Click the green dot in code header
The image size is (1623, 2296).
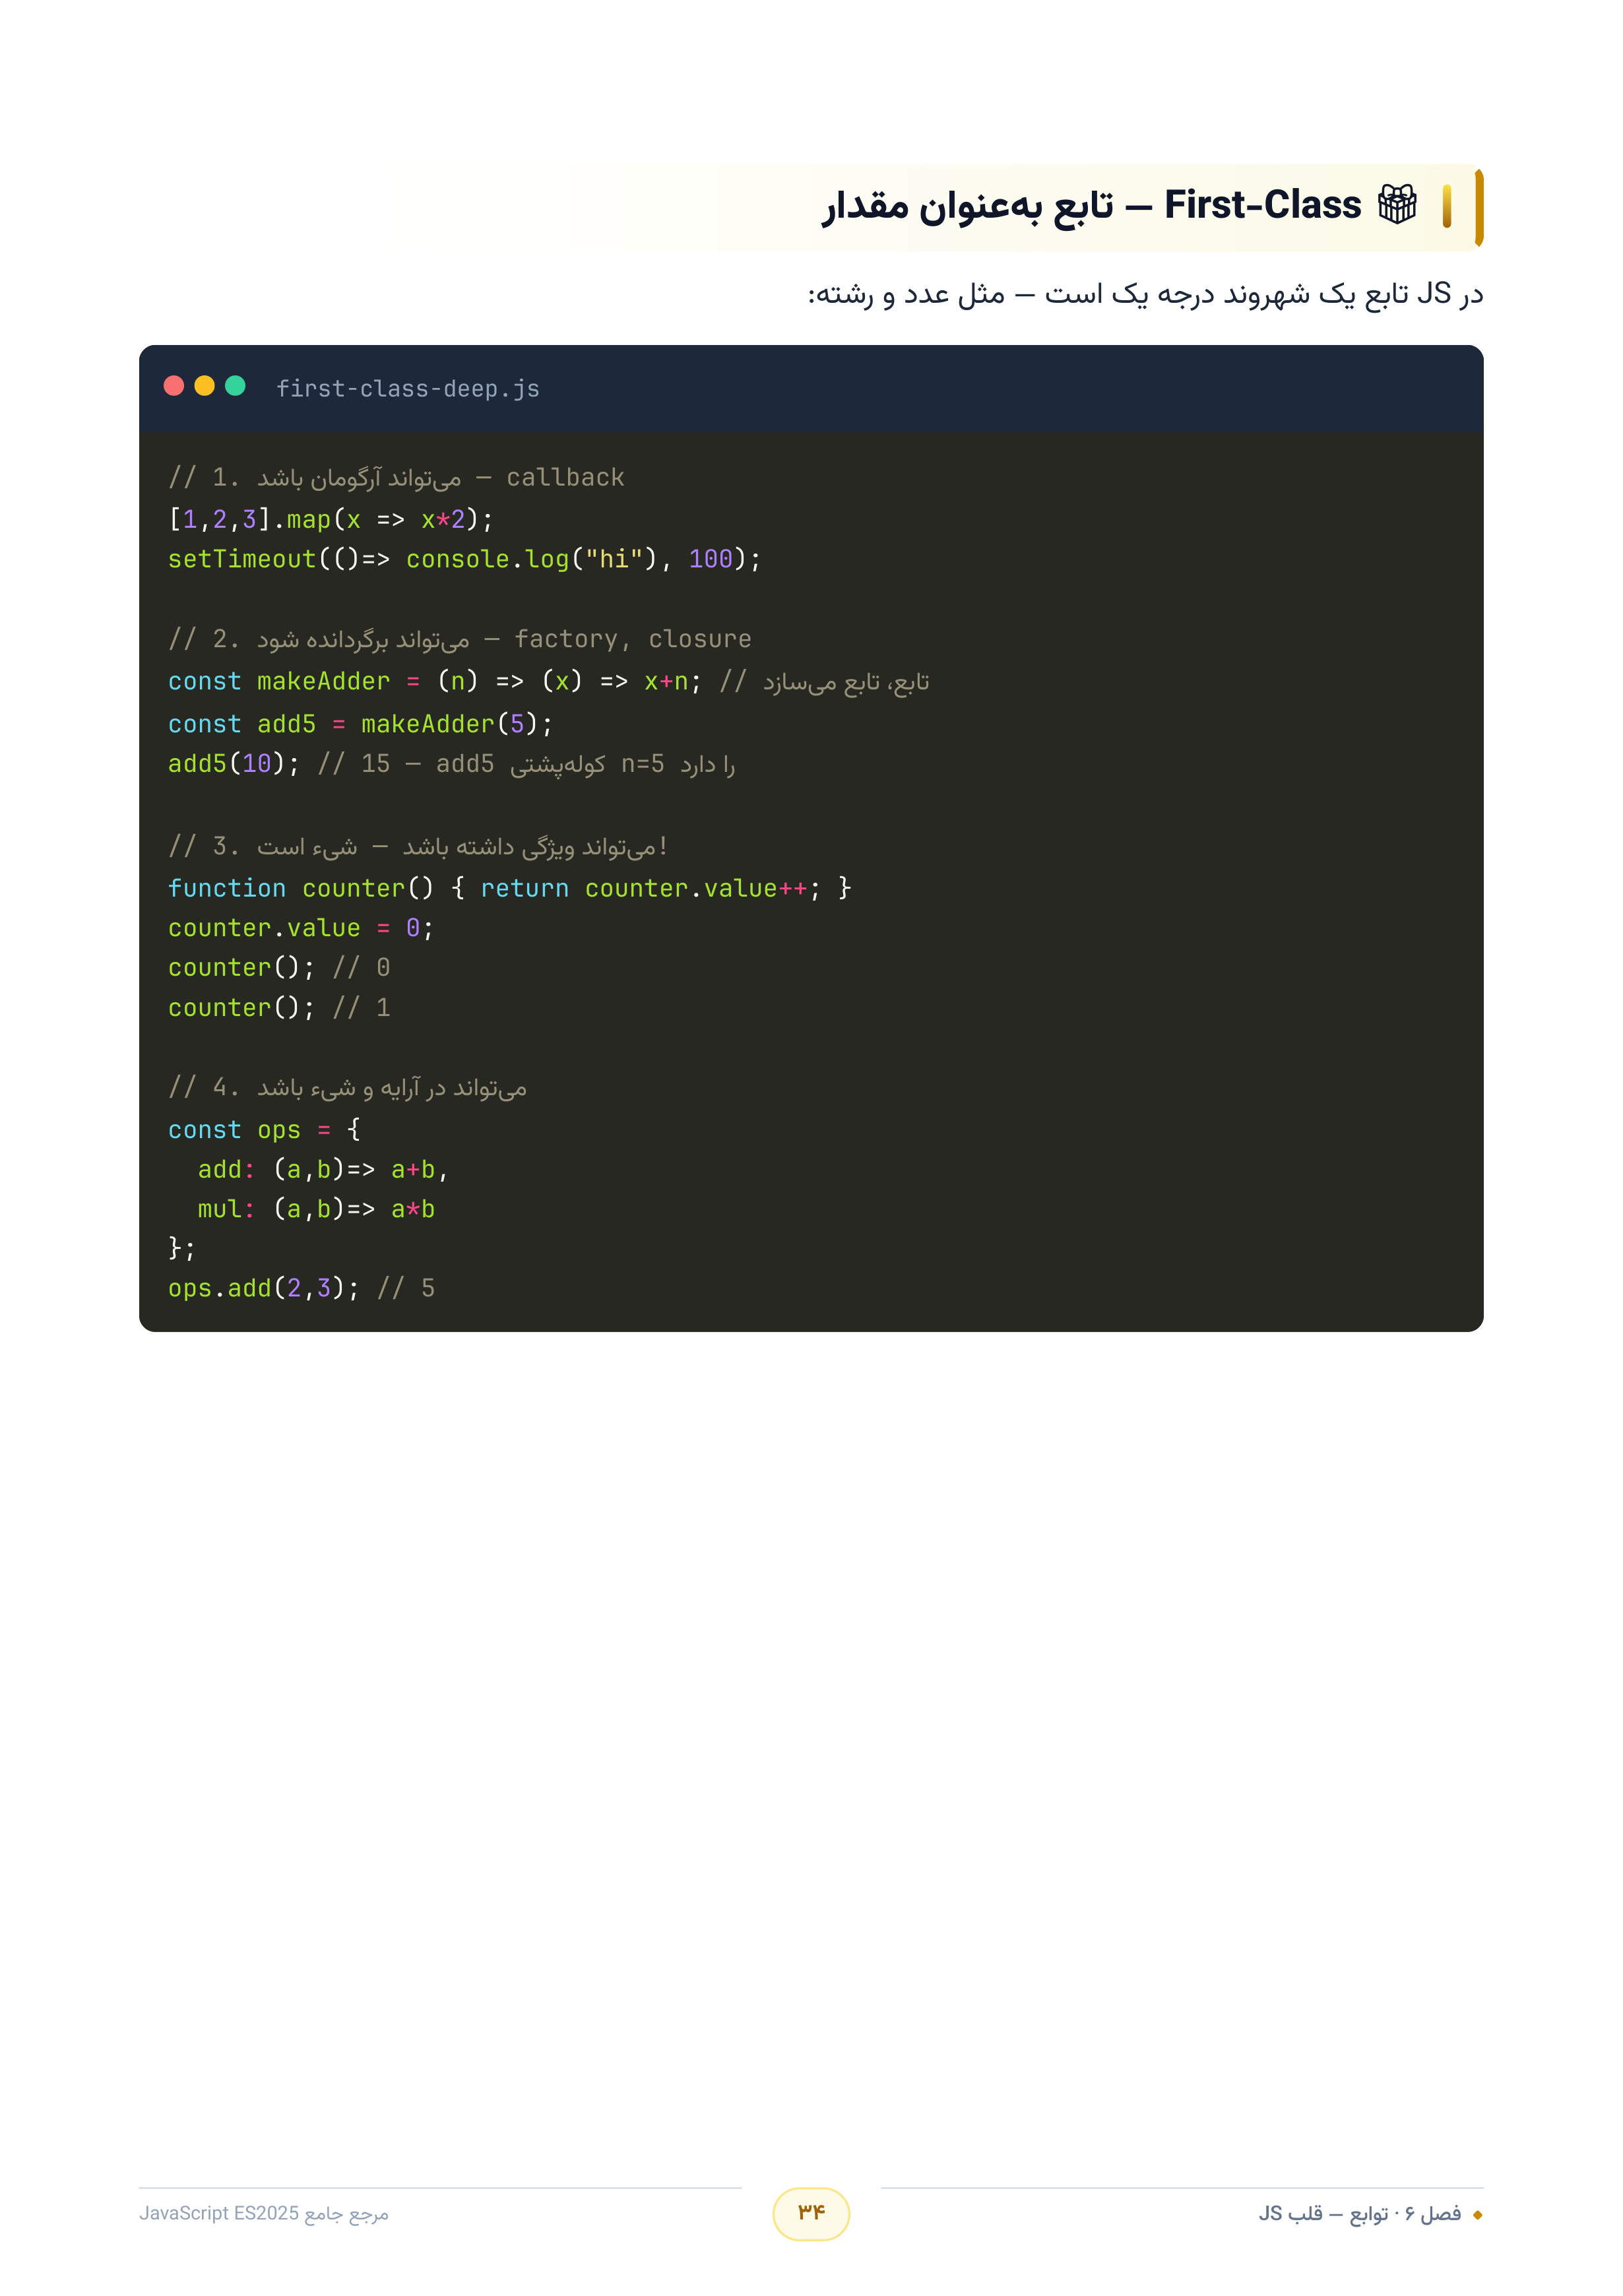[x=236, y=386]
